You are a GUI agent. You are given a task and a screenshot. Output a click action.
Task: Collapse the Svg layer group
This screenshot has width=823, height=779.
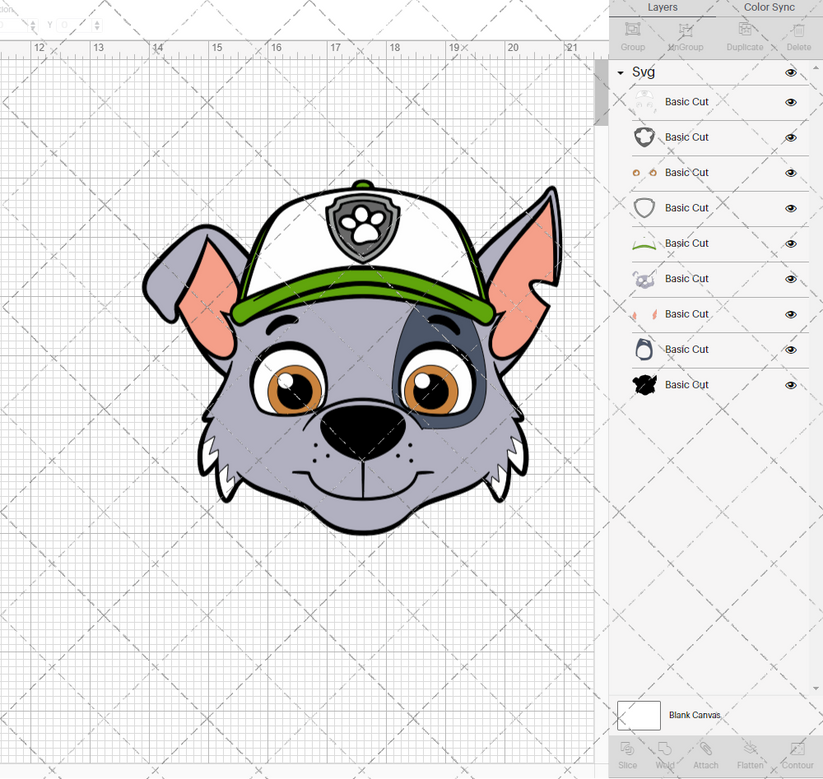pyautogui.click(x=620, y=72)
